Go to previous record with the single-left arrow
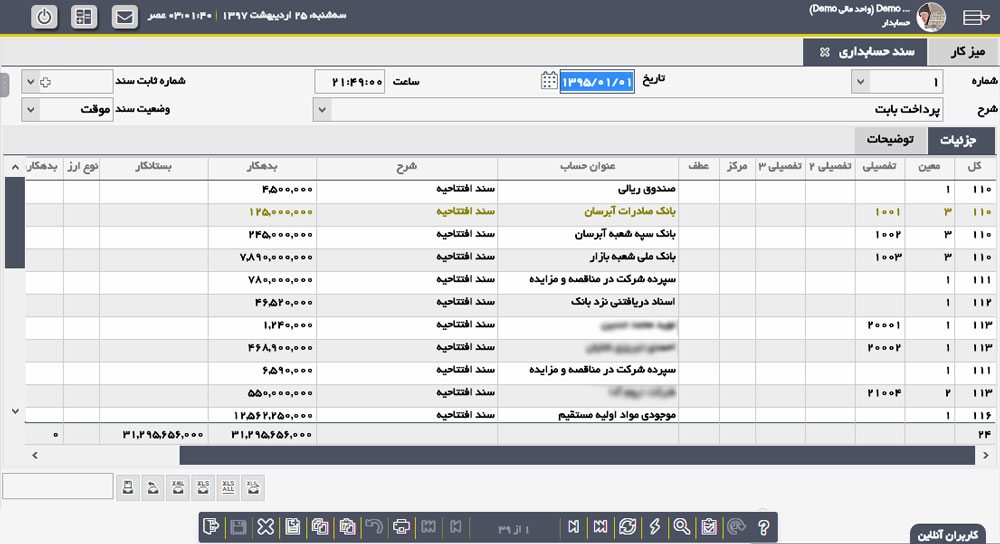1000x544 pixels. click(455, 527)
